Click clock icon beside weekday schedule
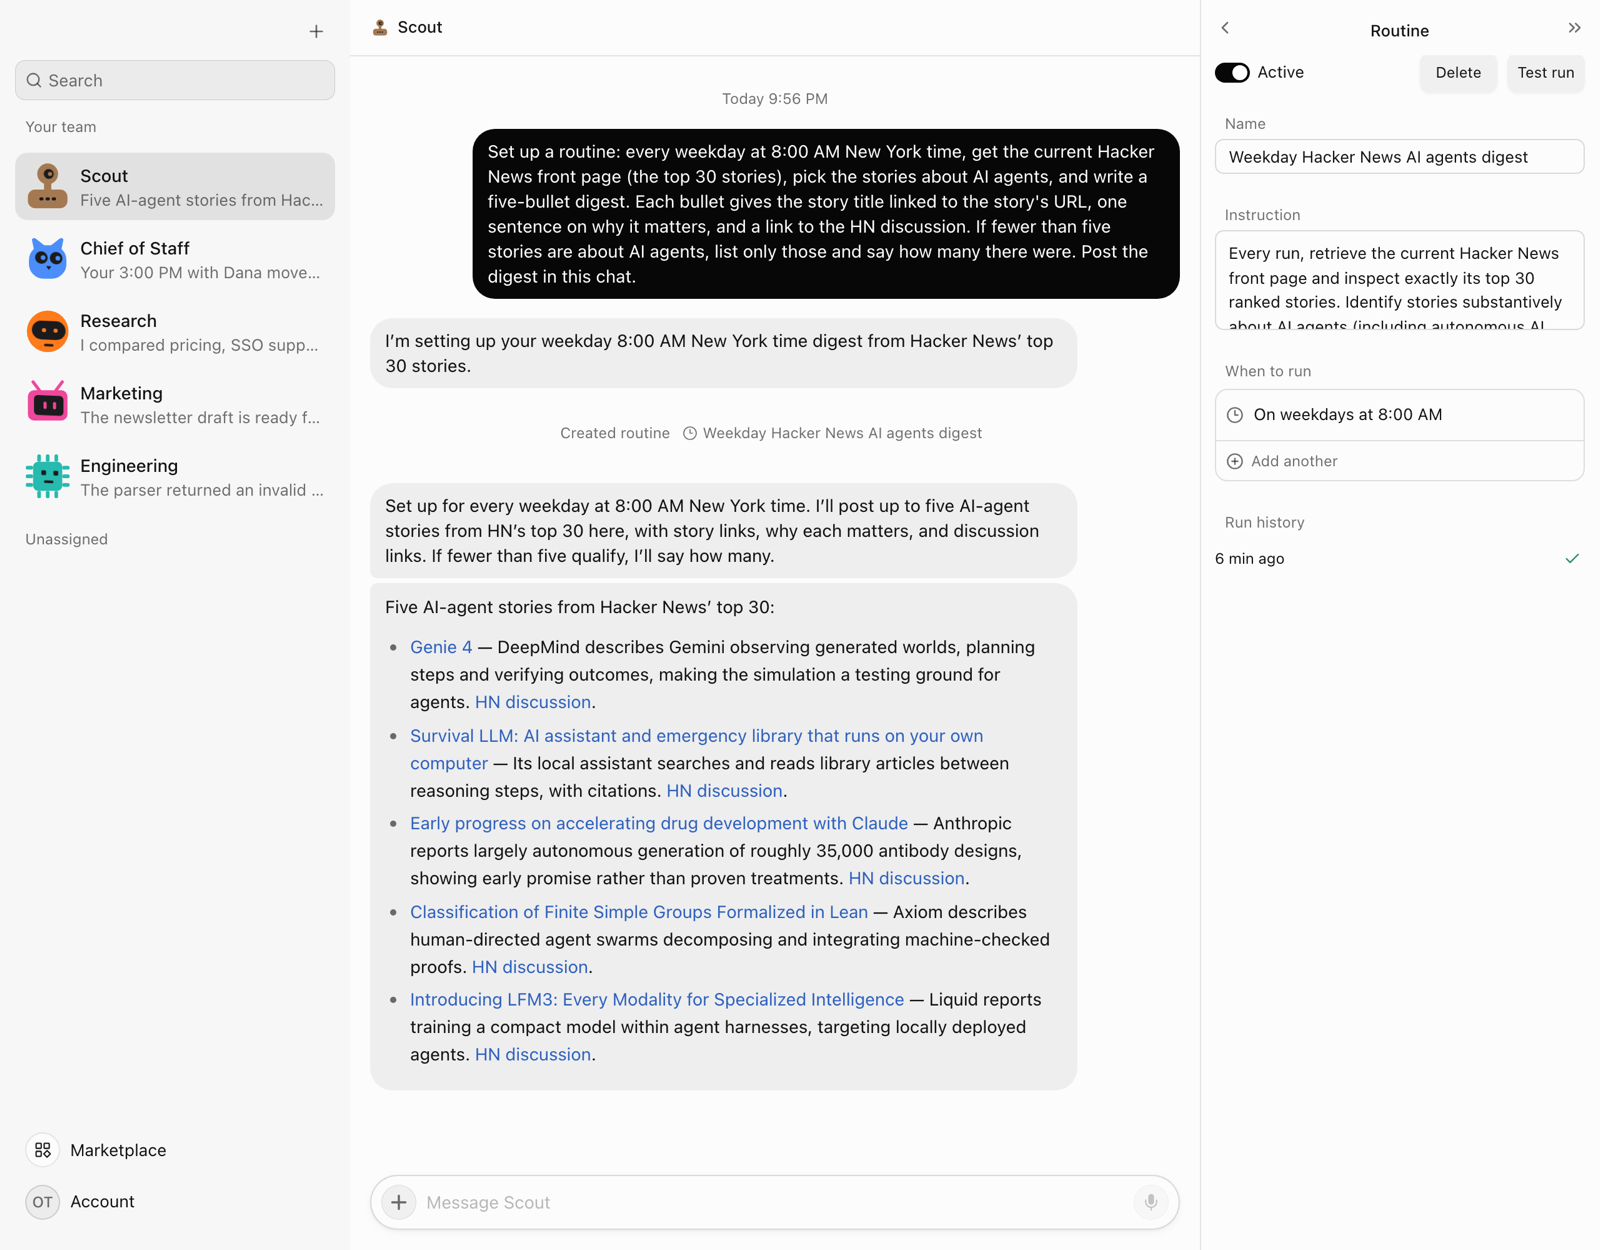This screenshot has height=1250, width=1600. (x=1235, y=415)
